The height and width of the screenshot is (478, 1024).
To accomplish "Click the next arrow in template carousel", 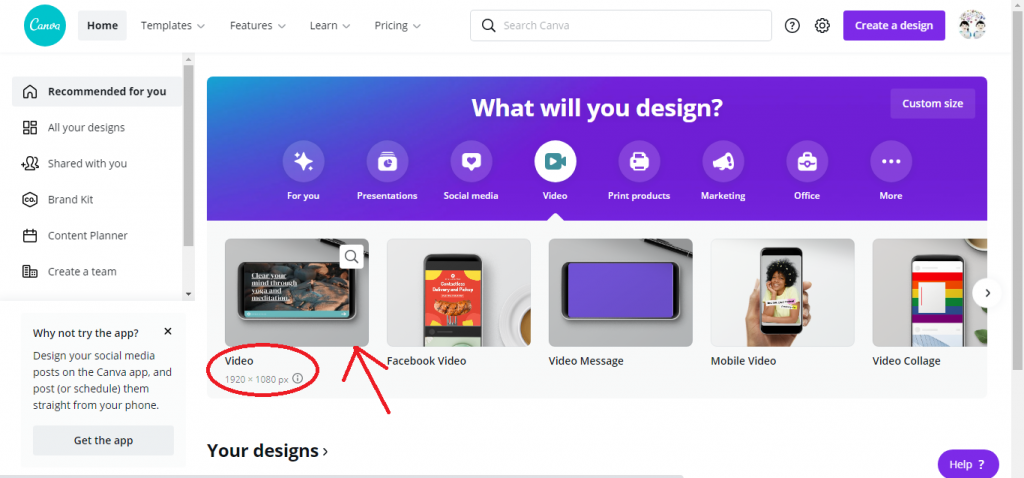I will pyautogui.click(x=987, y=293).
